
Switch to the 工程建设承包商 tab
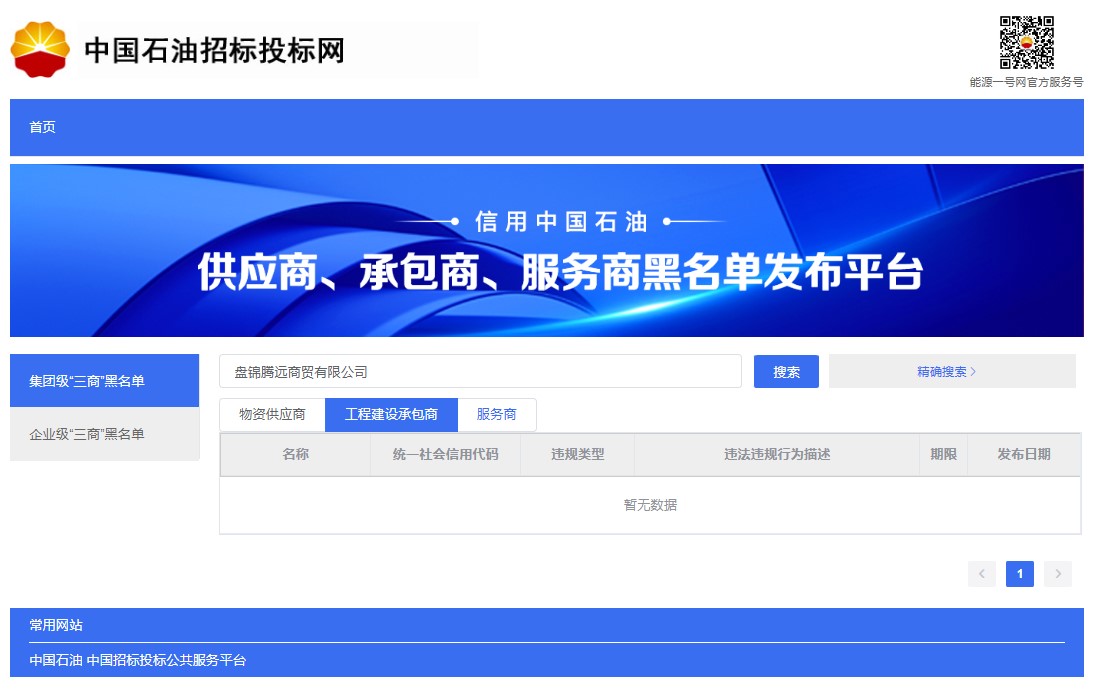pyautogui.click(x=391, y=414)
